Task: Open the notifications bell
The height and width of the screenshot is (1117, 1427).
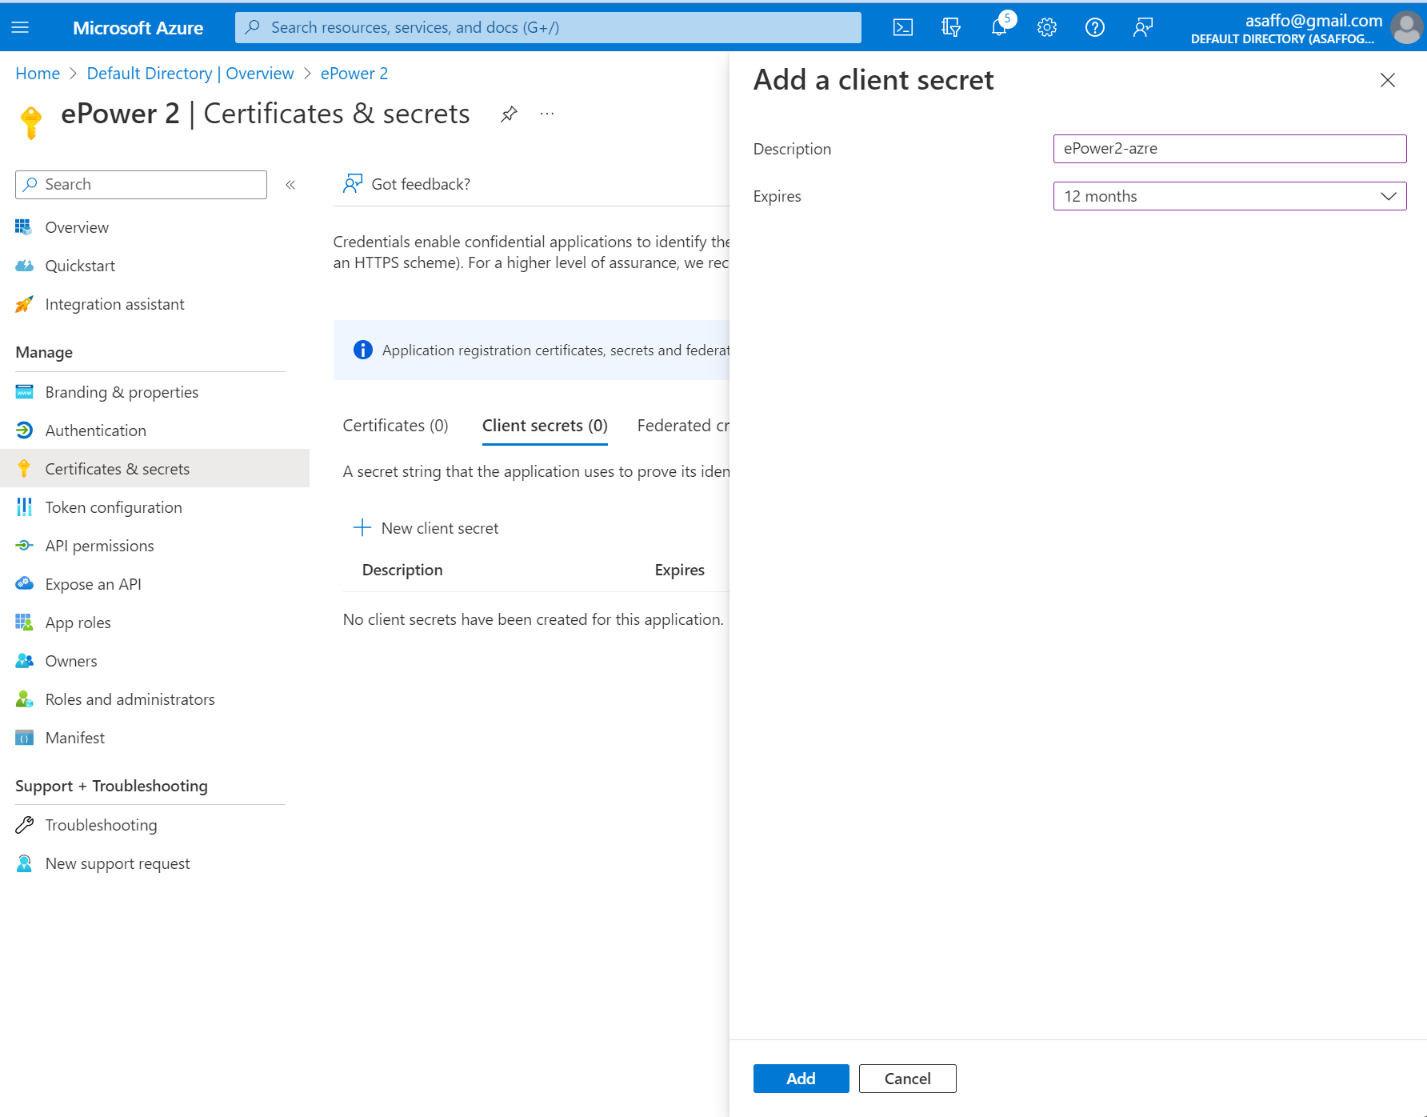Action: coord(999,28)
